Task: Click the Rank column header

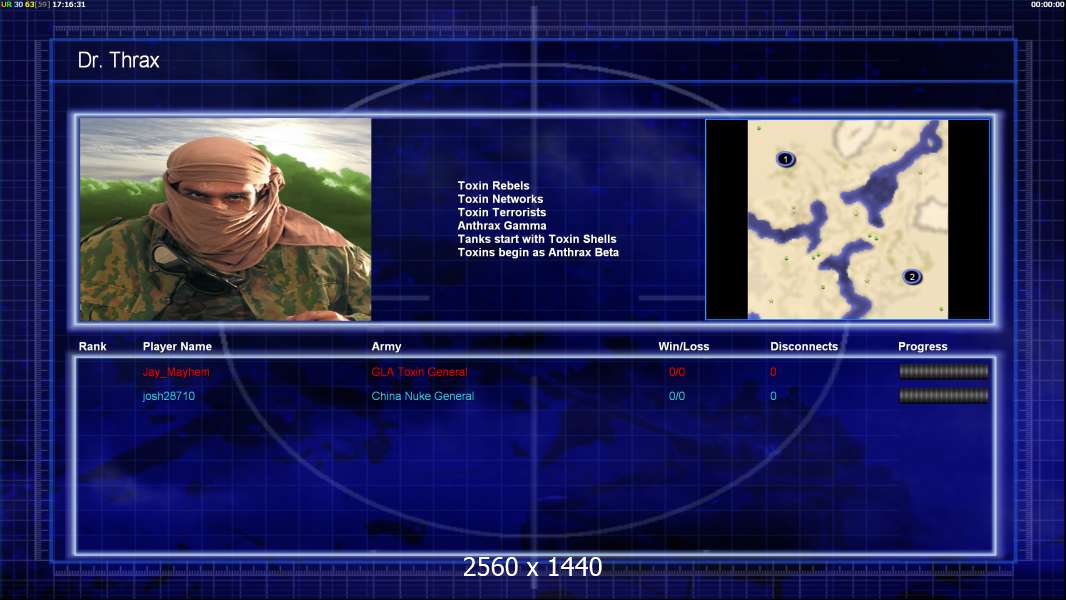Action: click(92, 347)
